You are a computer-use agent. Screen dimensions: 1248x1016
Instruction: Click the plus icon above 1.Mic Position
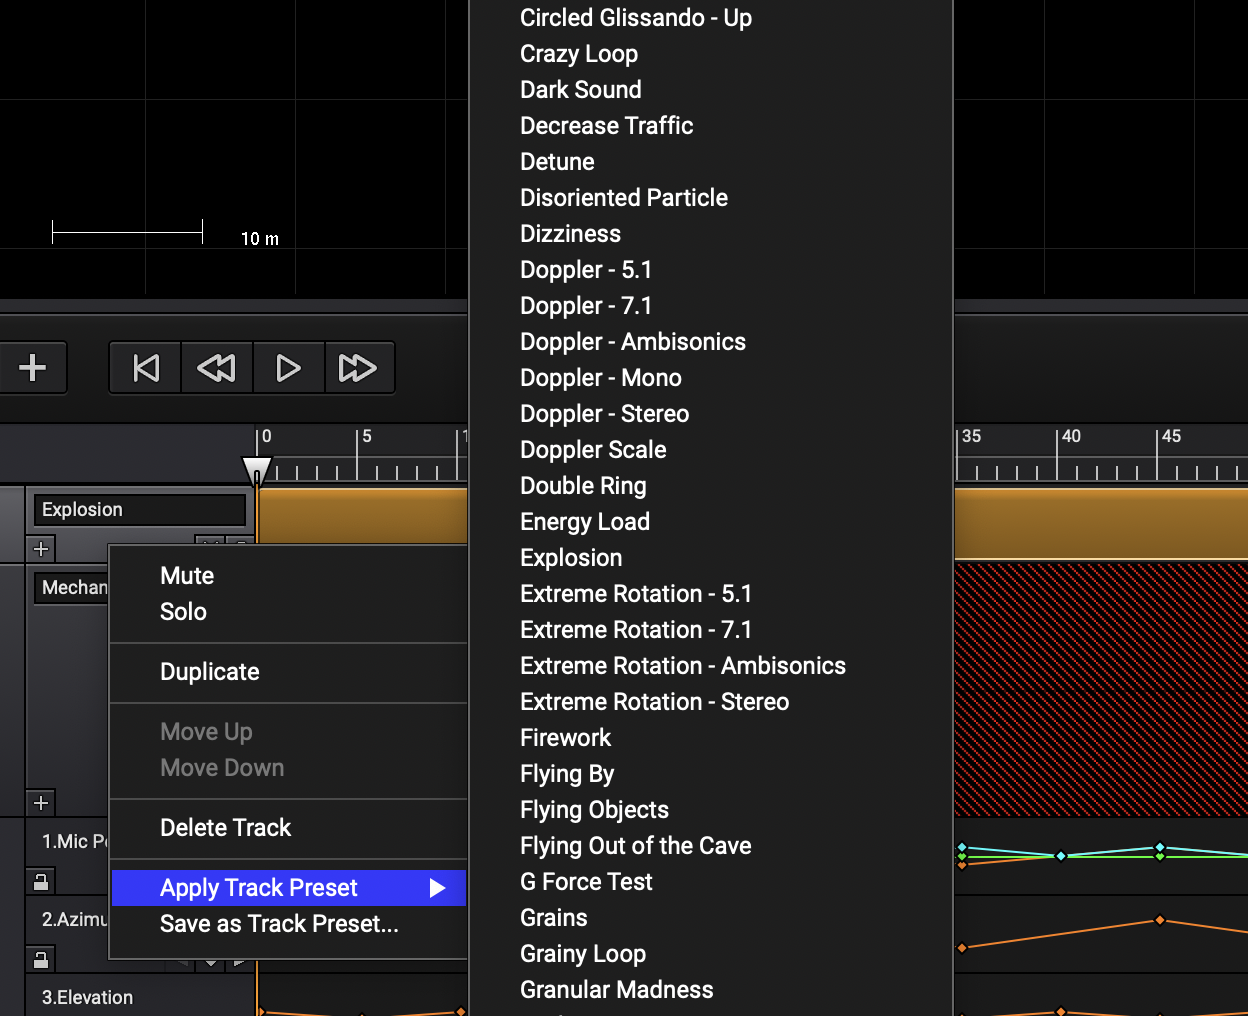[x=41, y=803]
